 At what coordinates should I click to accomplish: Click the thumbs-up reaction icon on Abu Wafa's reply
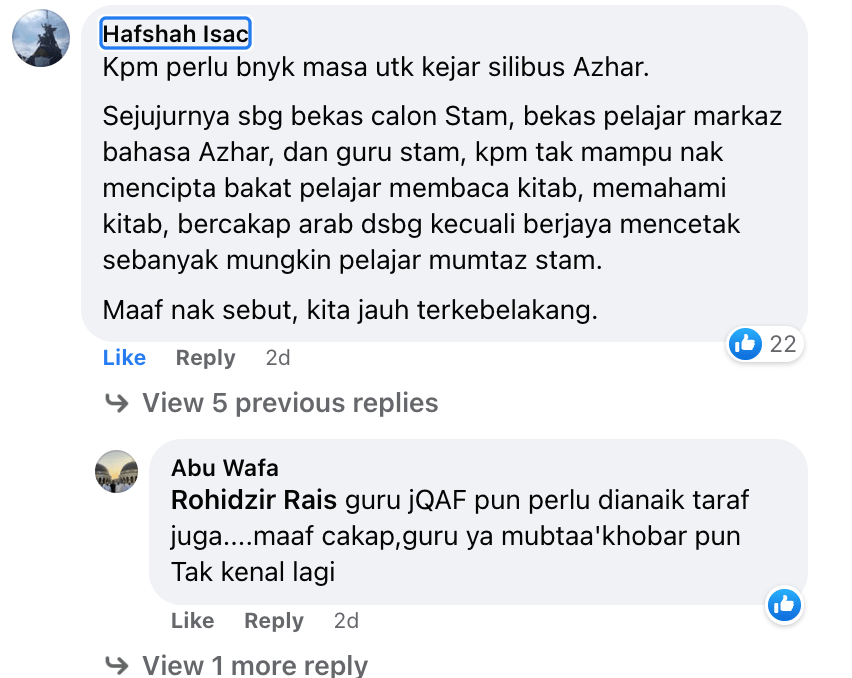pos(784,605)
